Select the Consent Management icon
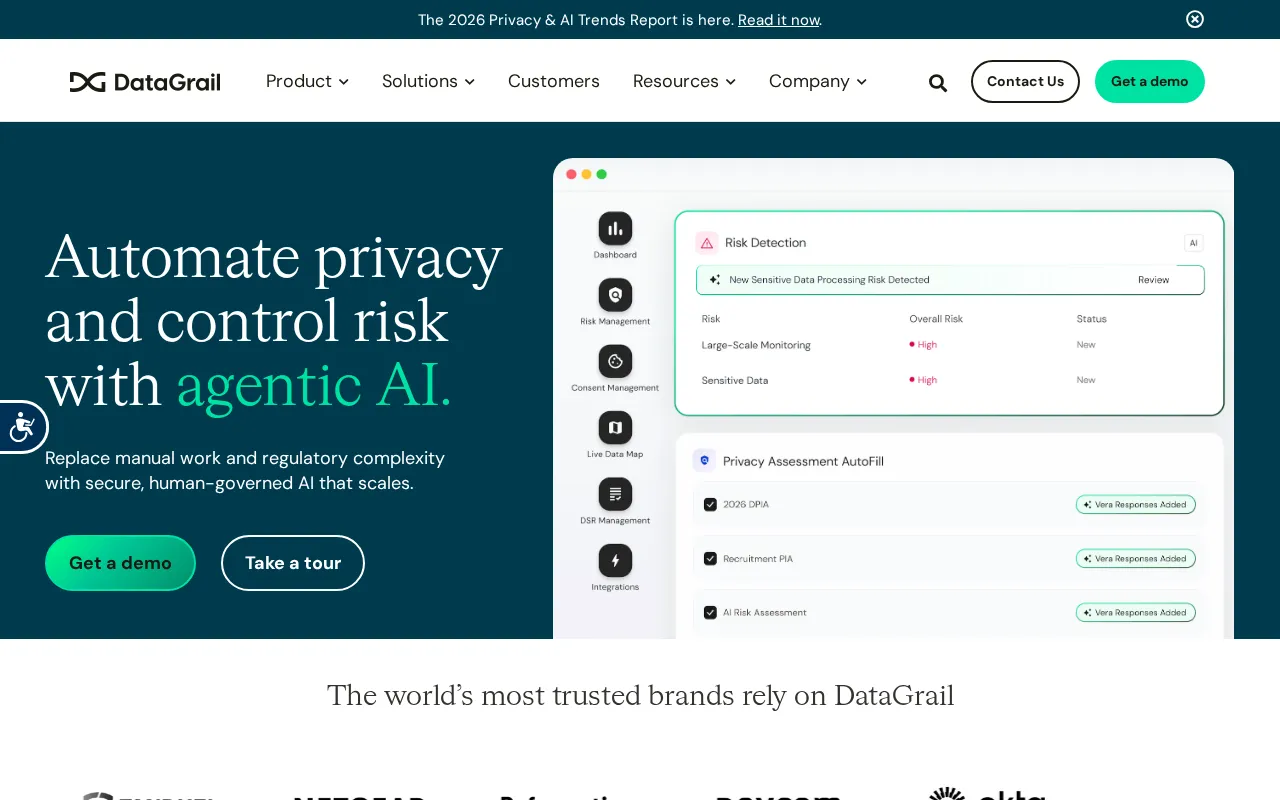This screenshot has width=1280, height=800. coord(615,361)
